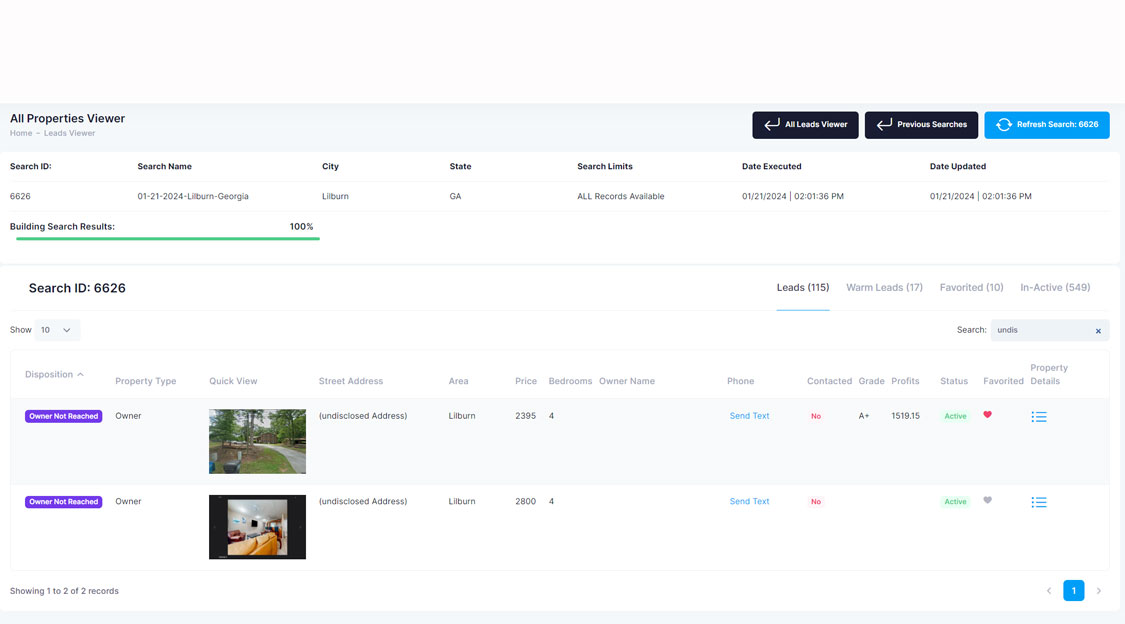Go to next page arrow
The height and width of the screenshot is (624, 1125).
1098,591
